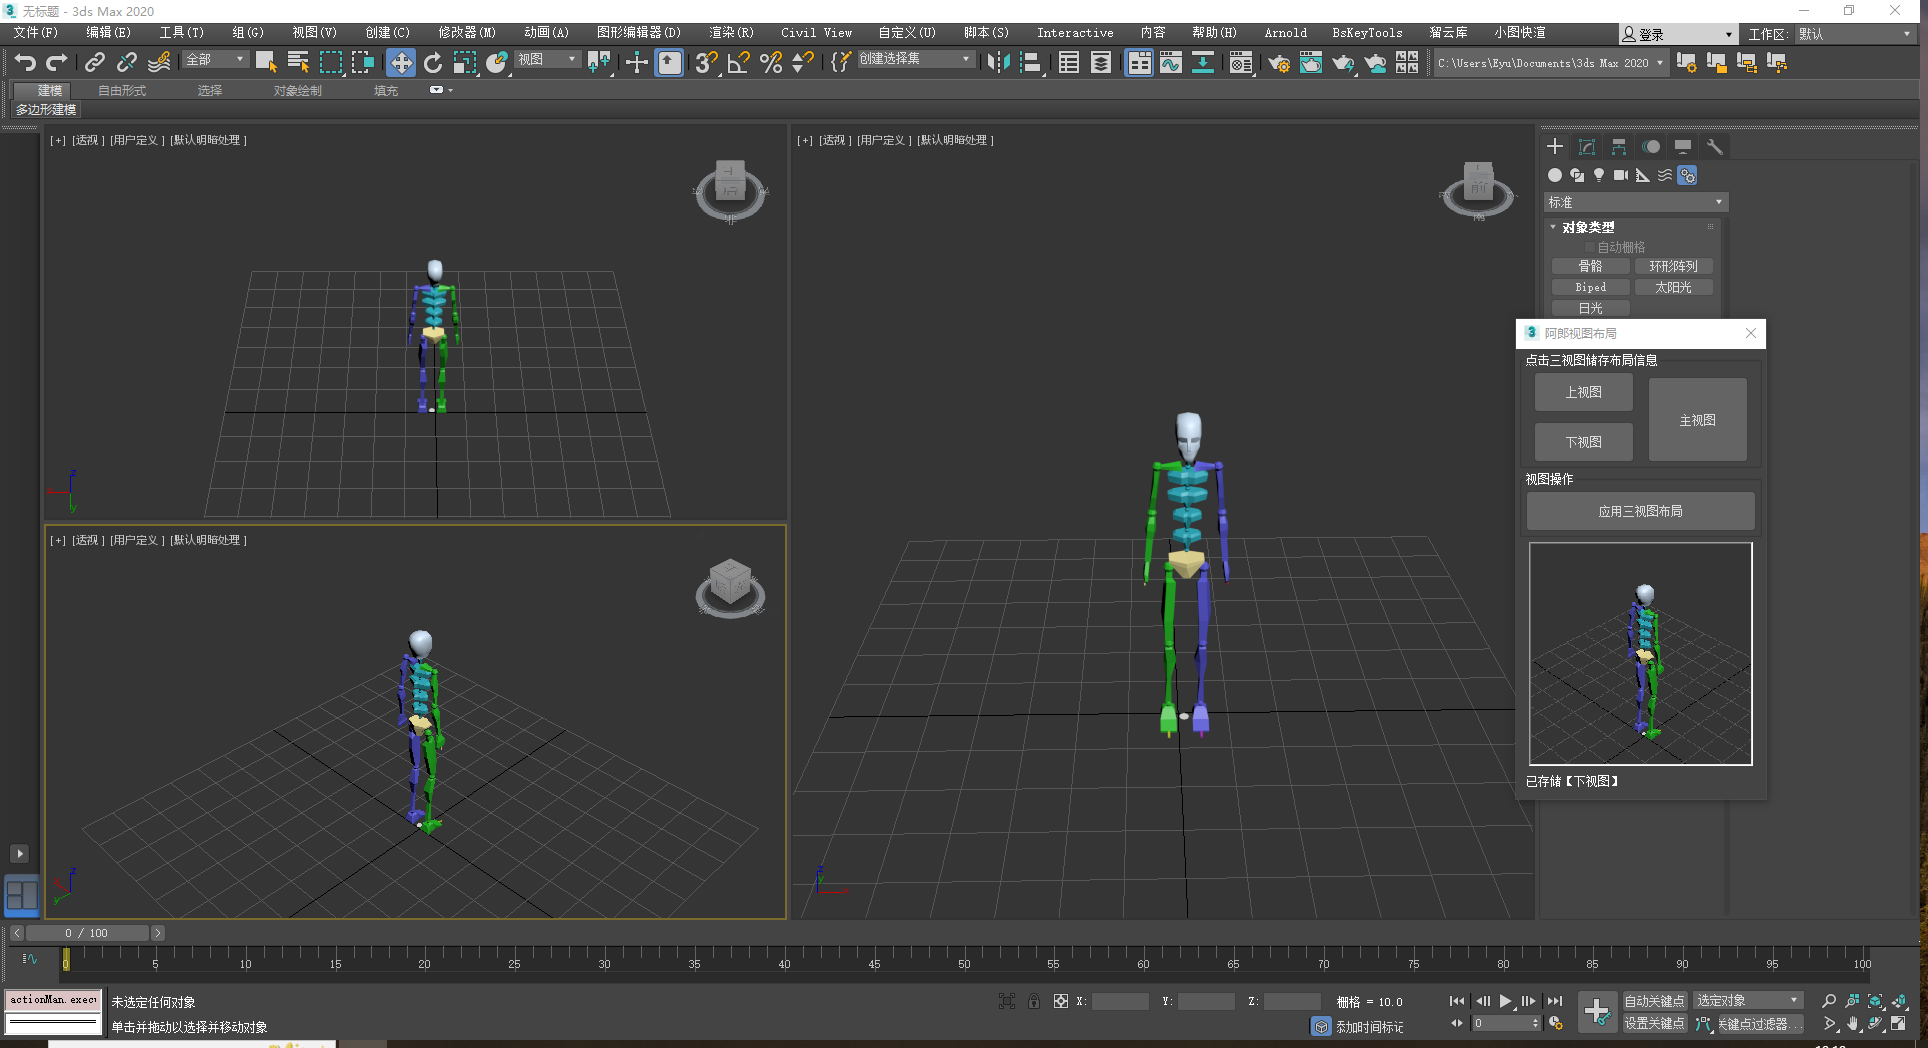Click the 应用三视图布局 button
The image size is (1928, 1048).
[1640, 511]
